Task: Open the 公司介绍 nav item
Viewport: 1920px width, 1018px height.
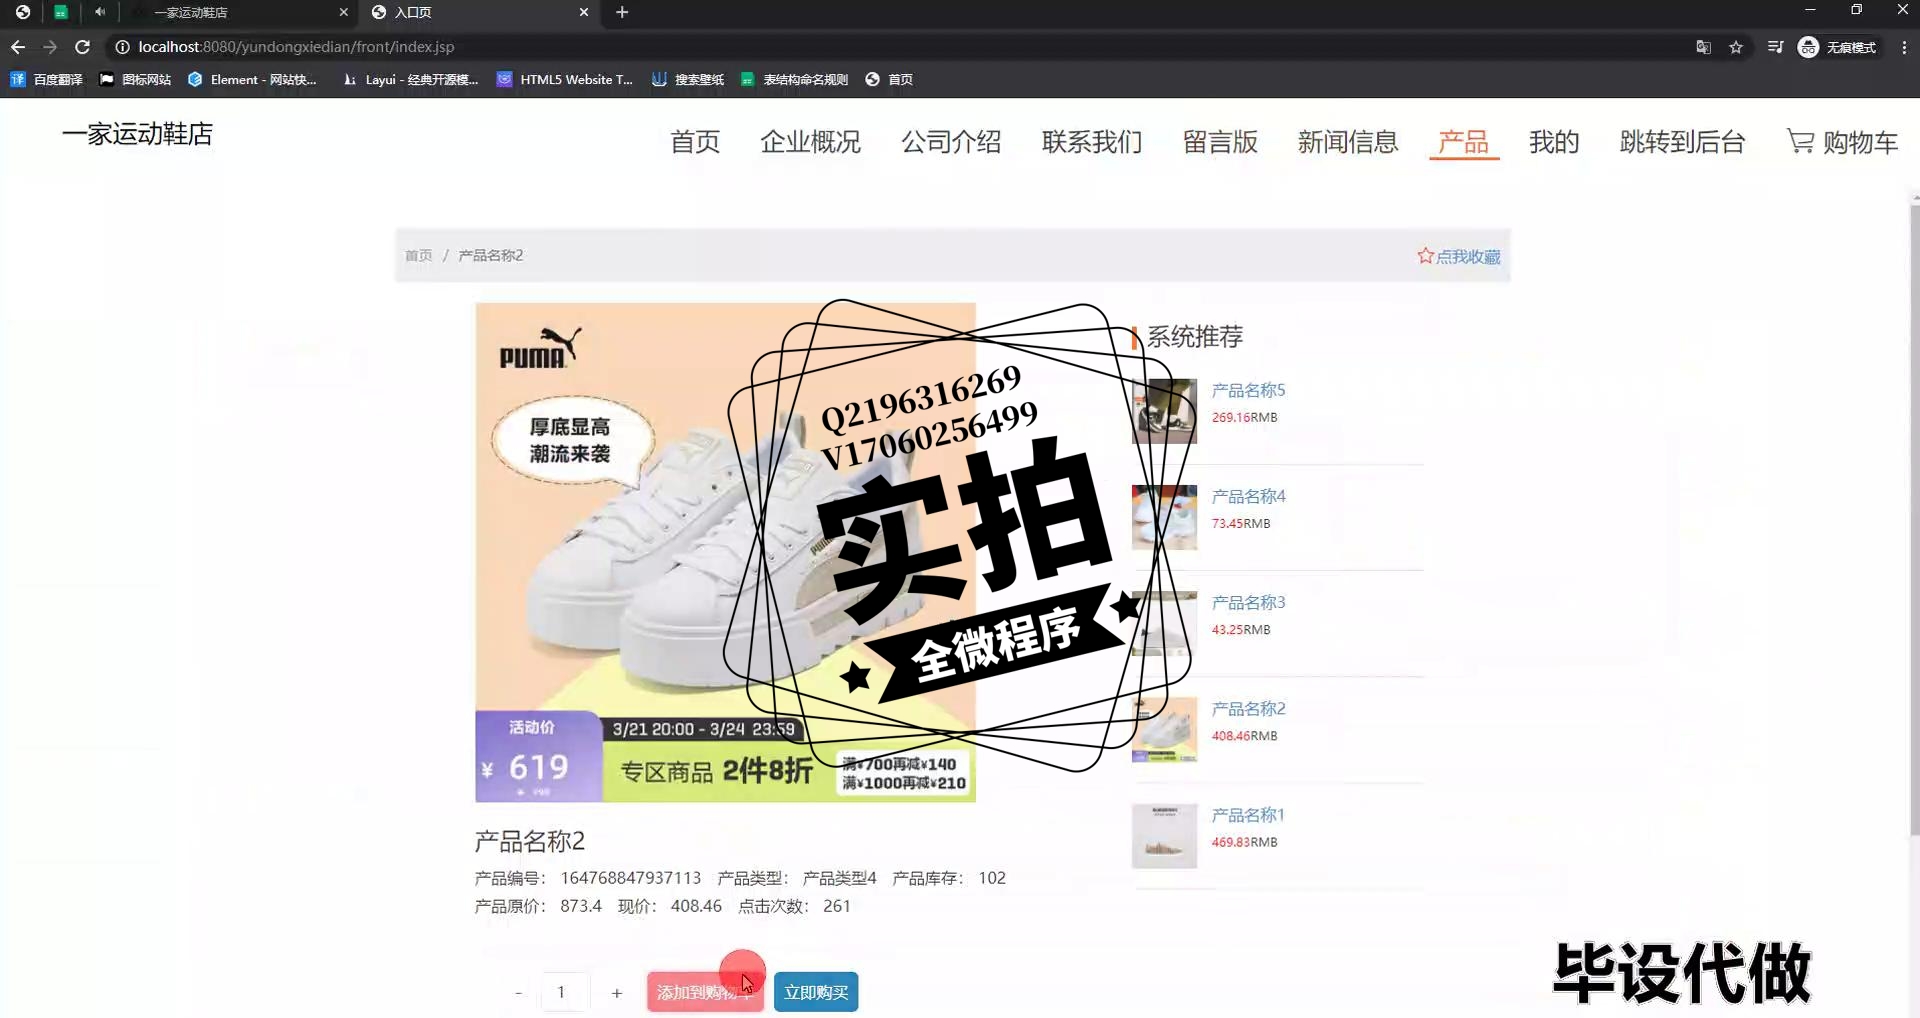Action: pos(951,142)
